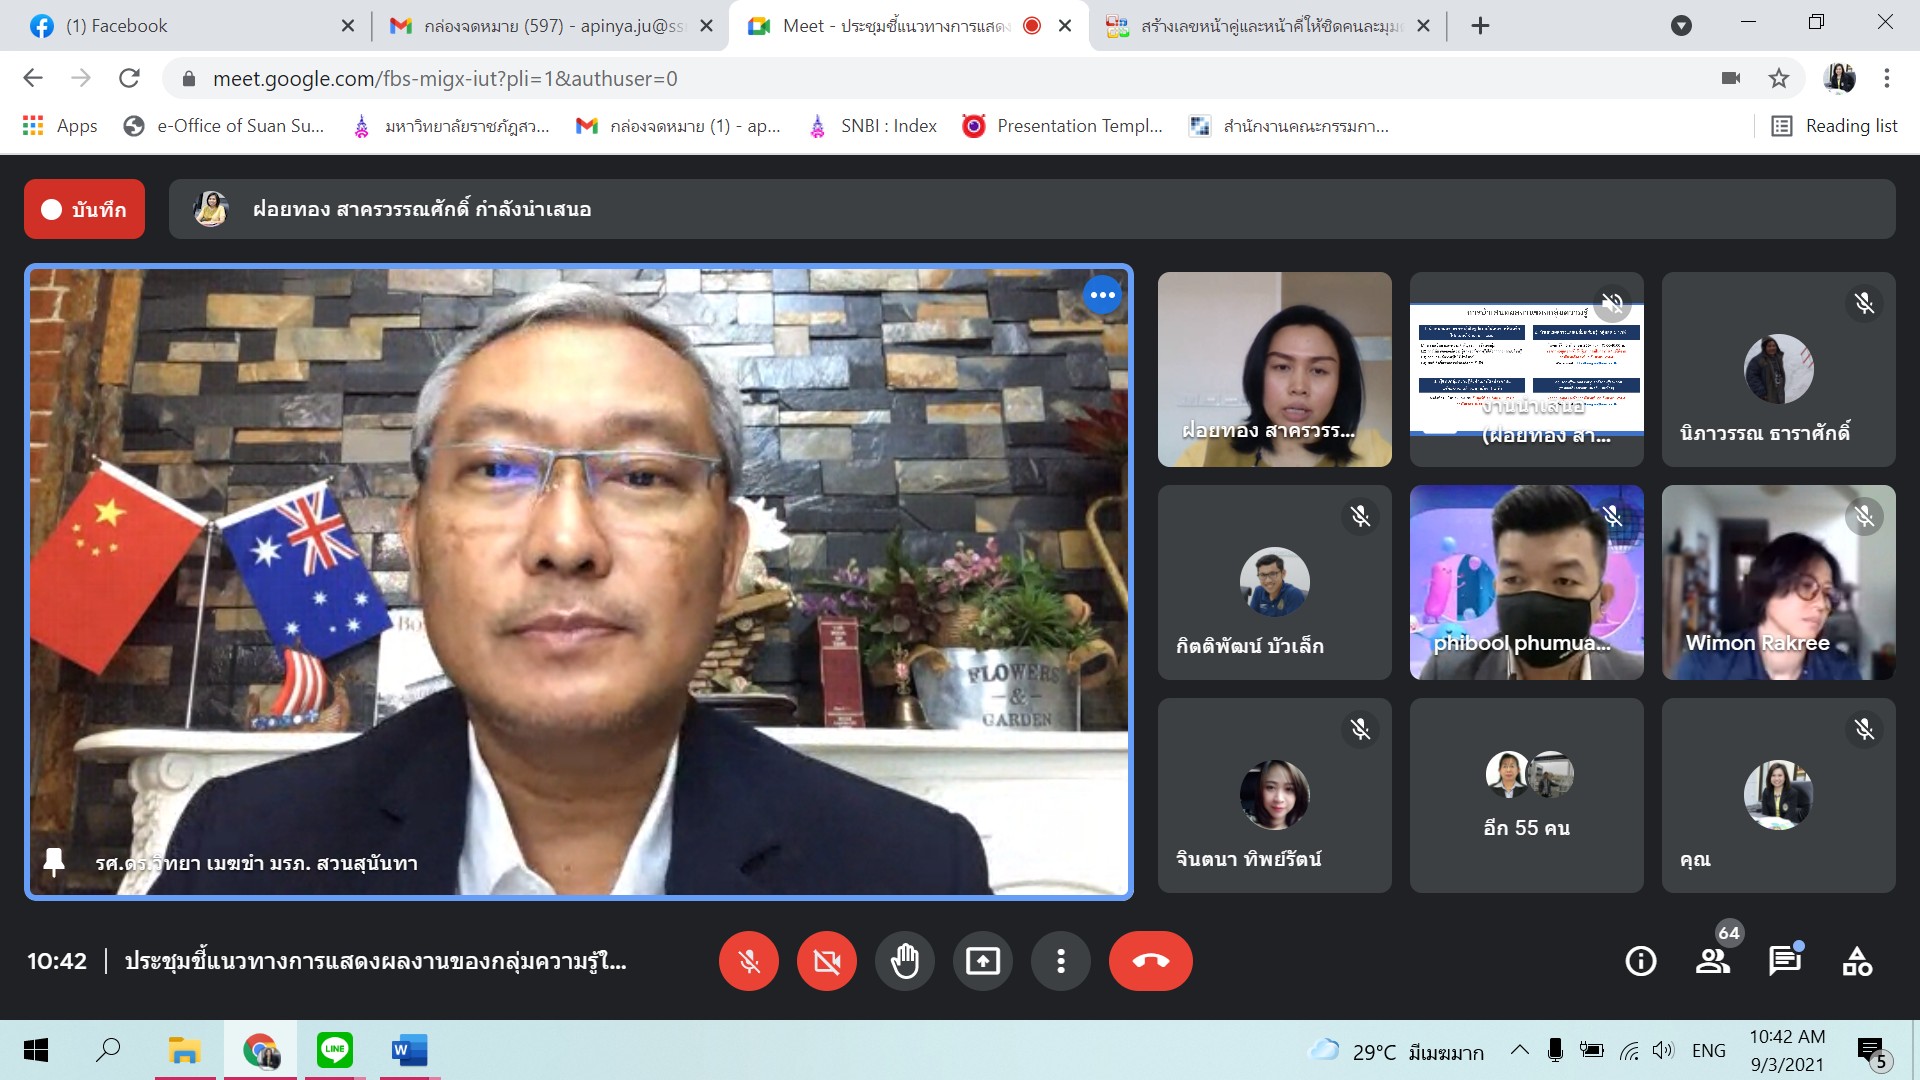
Task: Show the participants list (64)
Action: click(x=1713, y=961)
